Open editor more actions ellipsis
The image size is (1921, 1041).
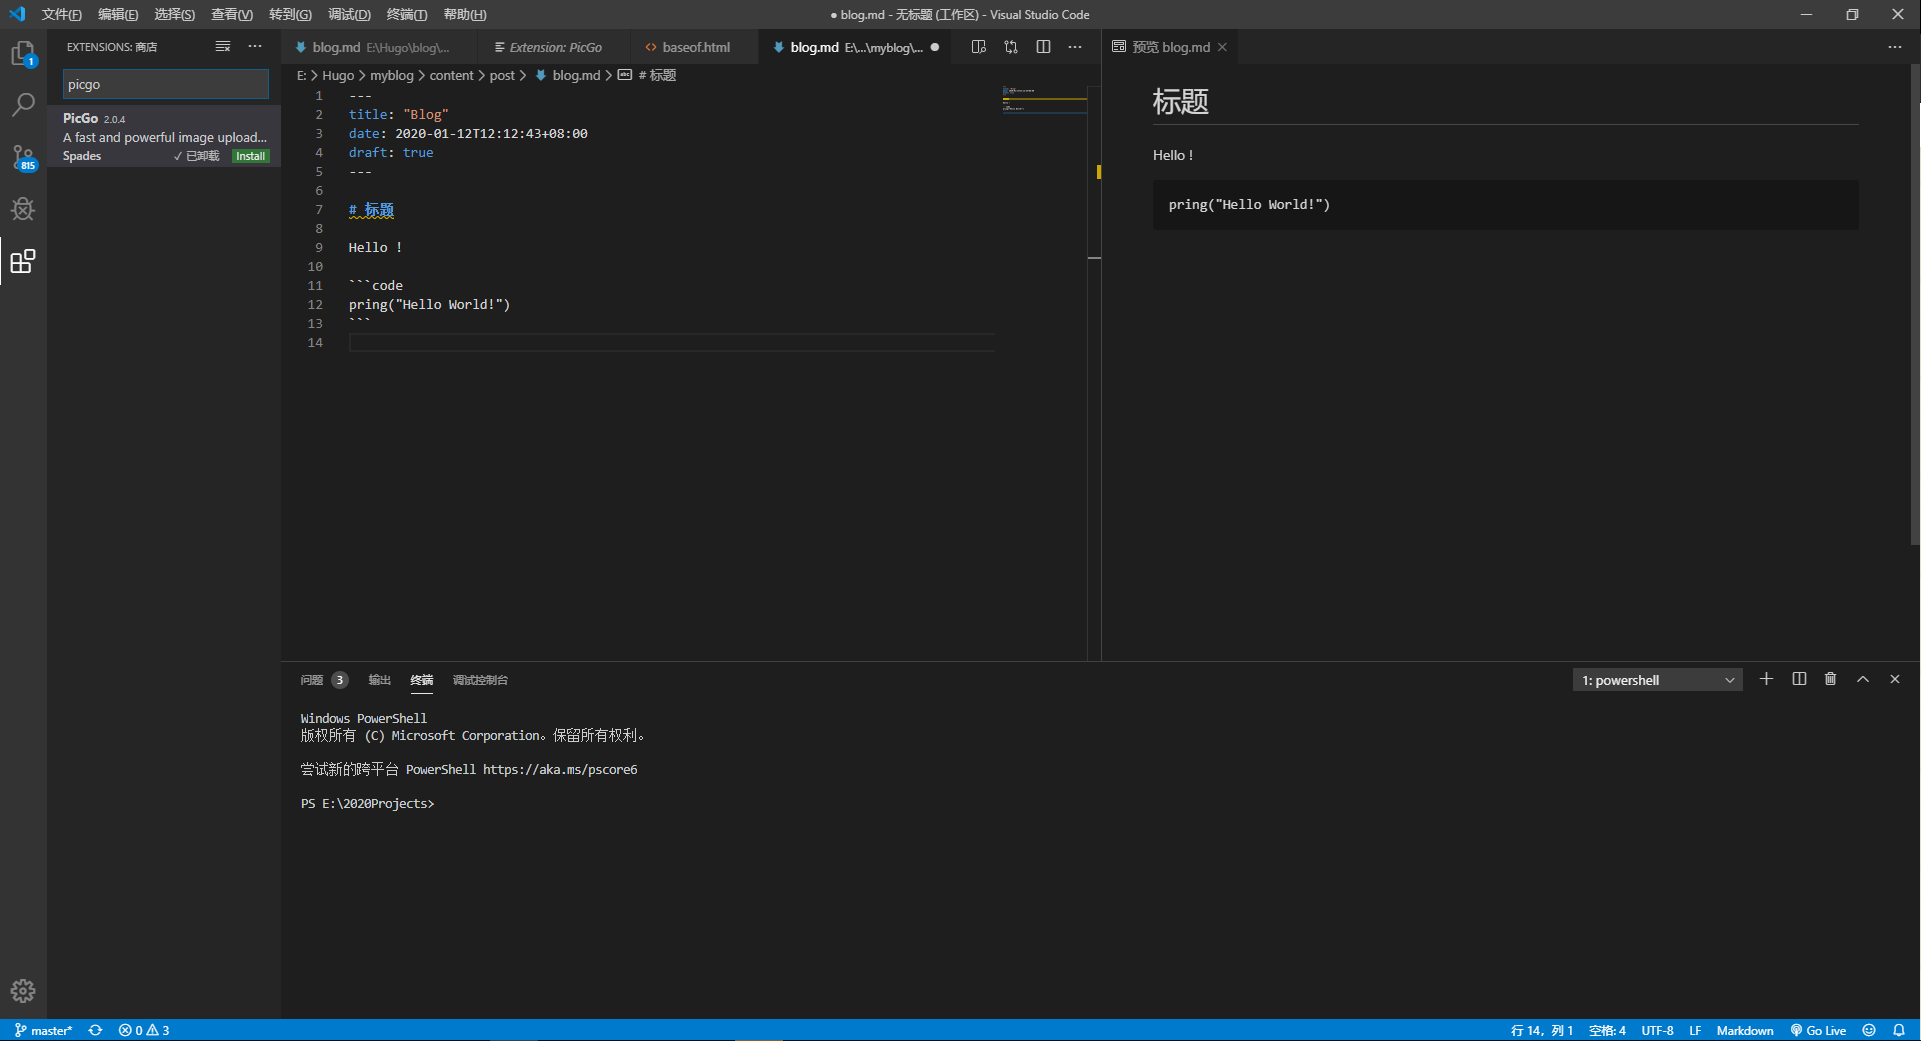pos(1075,47)
